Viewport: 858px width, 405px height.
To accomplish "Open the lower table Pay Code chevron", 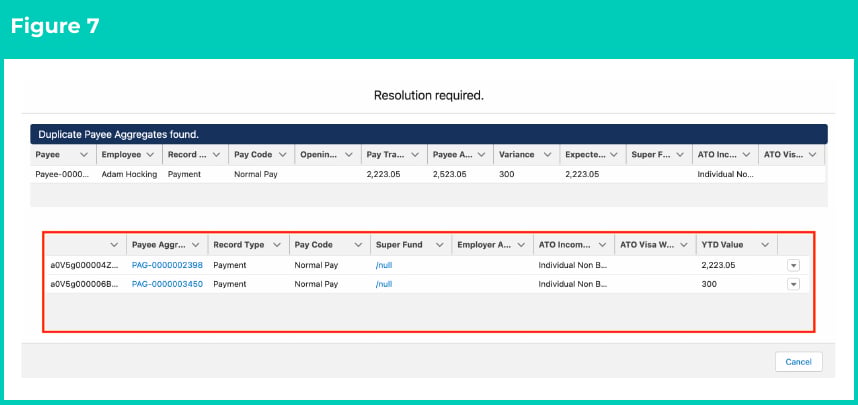I will point(358,245).
